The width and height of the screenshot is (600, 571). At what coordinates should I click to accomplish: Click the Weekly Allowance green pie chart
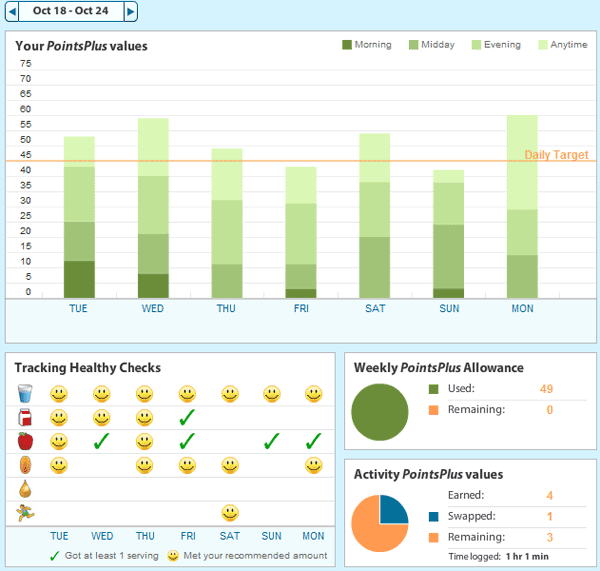pyautogui.click(x=380, y=412)
